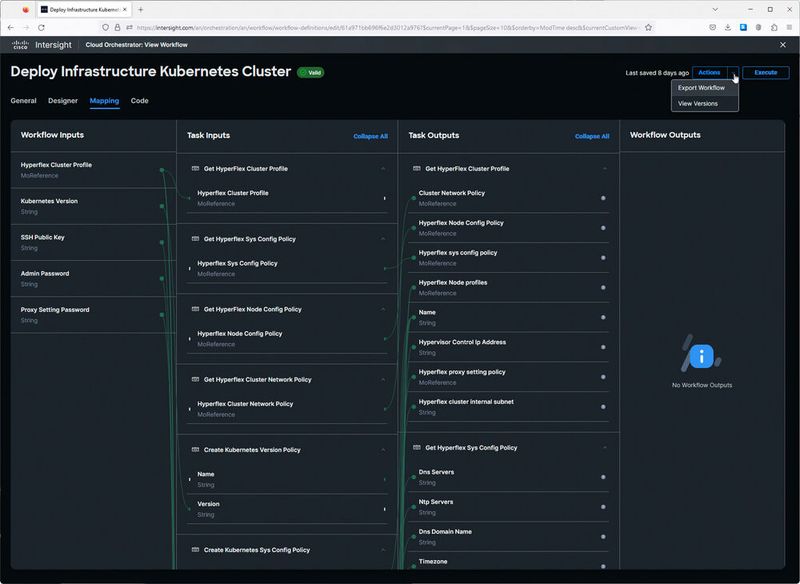Click output connector dot for Hyperflex Node profiles
The width and height of the screenshot is (800, 584).
coord(603,288)
